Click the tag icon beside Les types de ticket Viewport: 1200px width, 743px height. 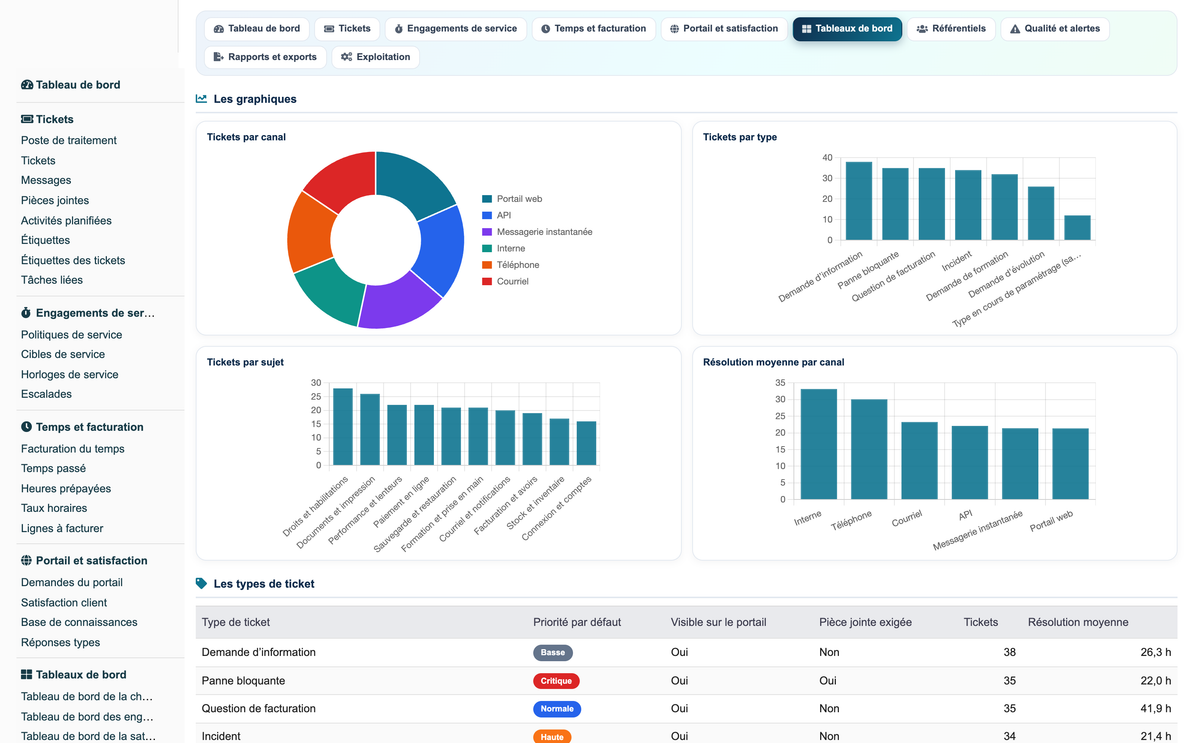(x=202, y=583)
